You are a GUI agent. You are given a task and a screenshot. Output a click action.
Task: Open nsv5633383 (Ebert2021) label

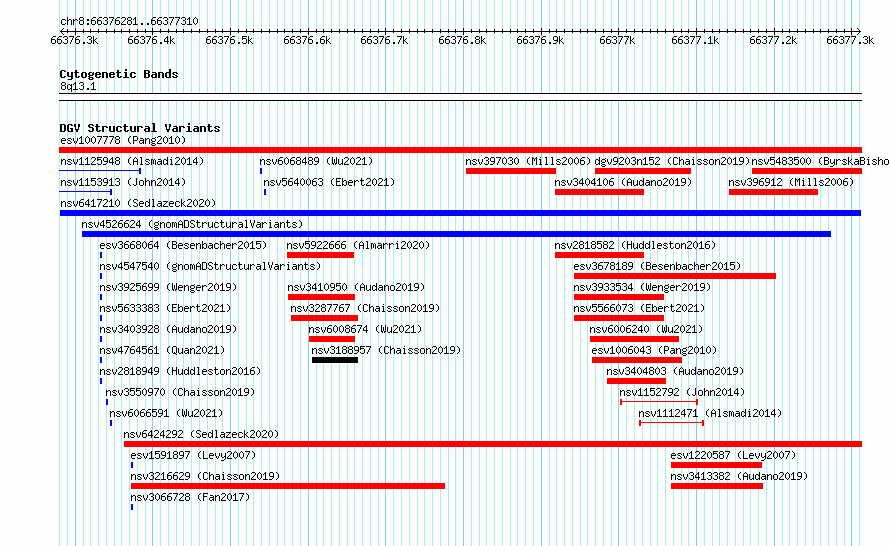click(x=165, y=308)
